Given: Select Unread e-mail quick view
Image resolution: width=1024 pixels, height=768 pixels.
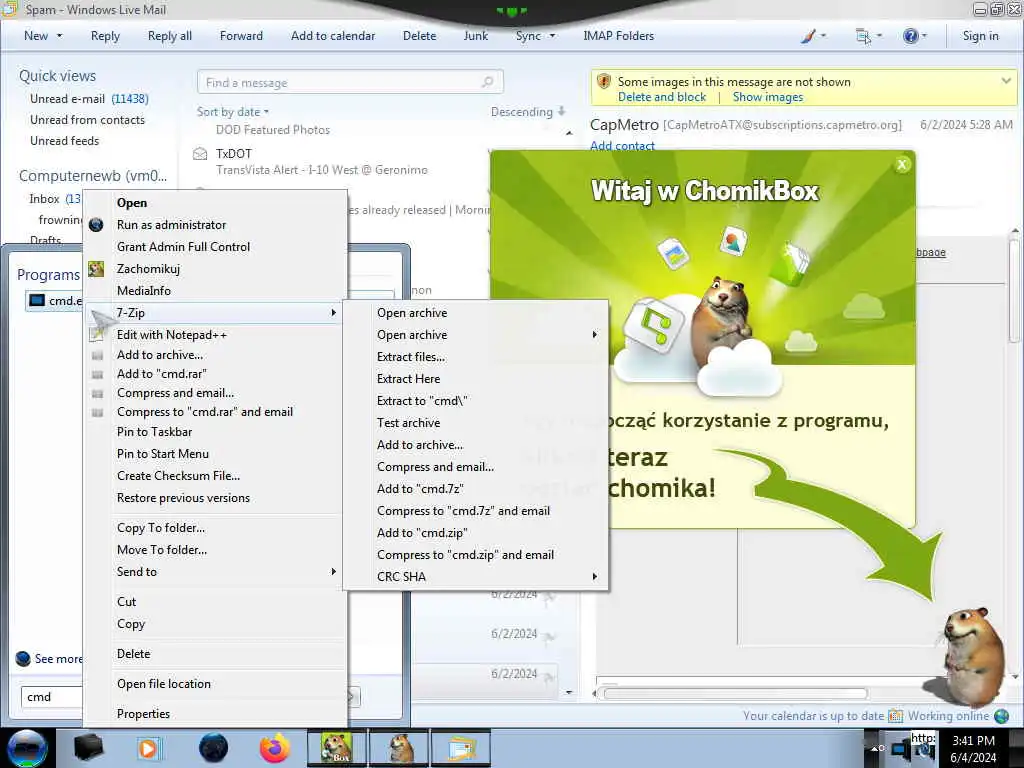Looking at the screenshot, I should 89,99.
